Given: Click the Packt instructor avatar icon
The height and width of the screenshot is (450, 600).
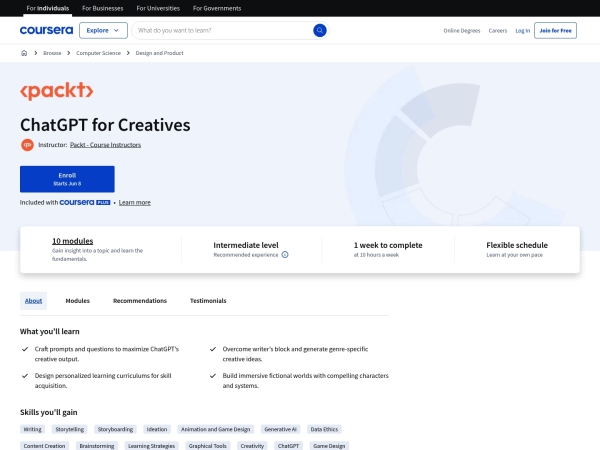Looking at the screenshot, I should [27, 145].
